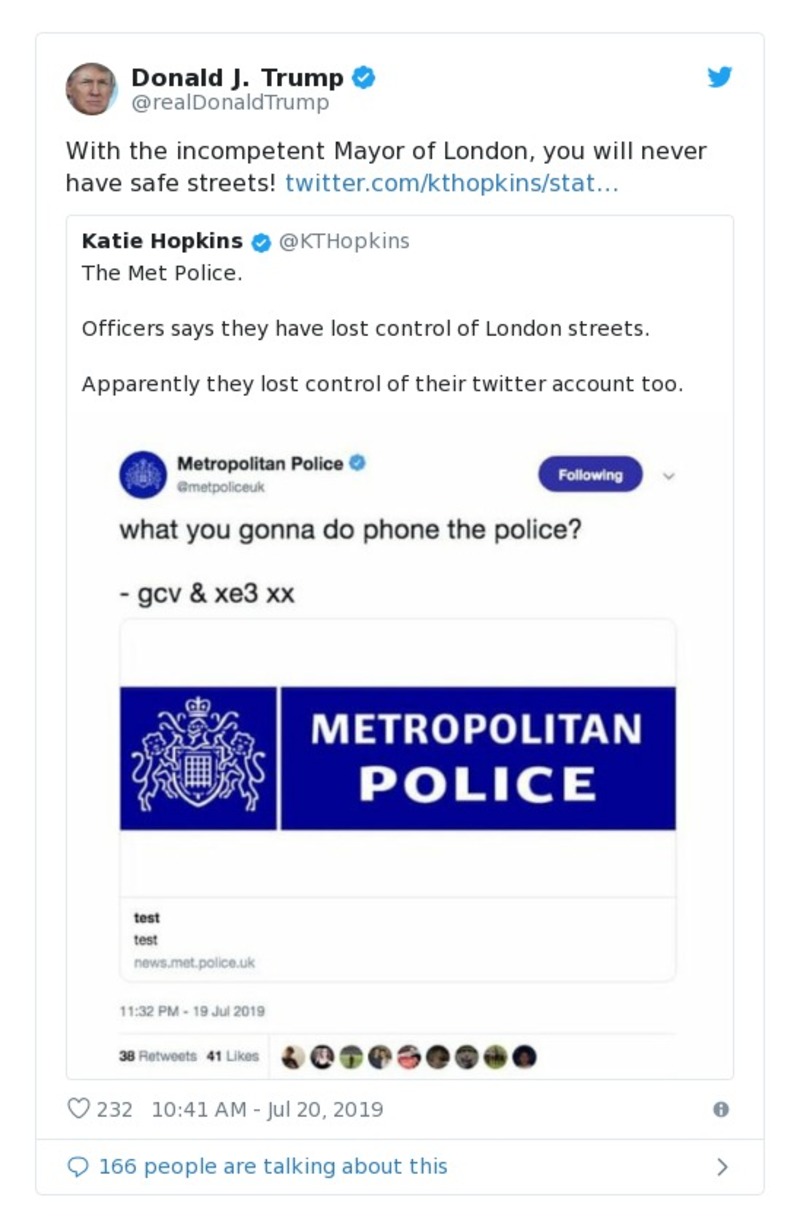Click the Metropolitan Police avatar crest
This screenshot has width=800, height=1232.
(143, 474)
